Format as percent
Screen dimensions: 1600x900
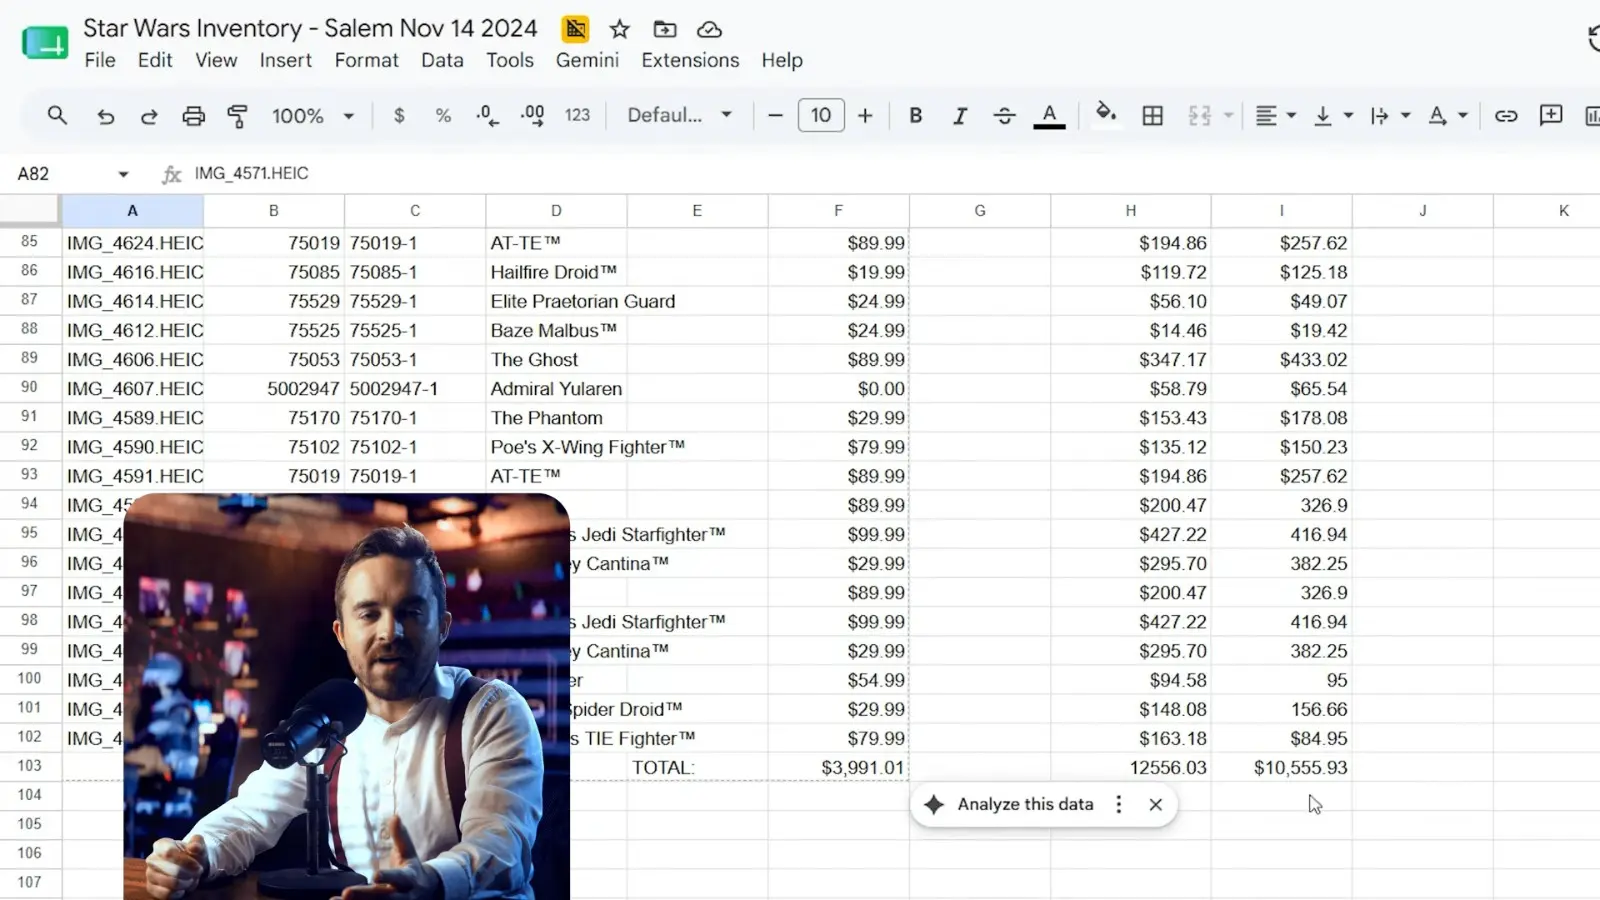443,115
